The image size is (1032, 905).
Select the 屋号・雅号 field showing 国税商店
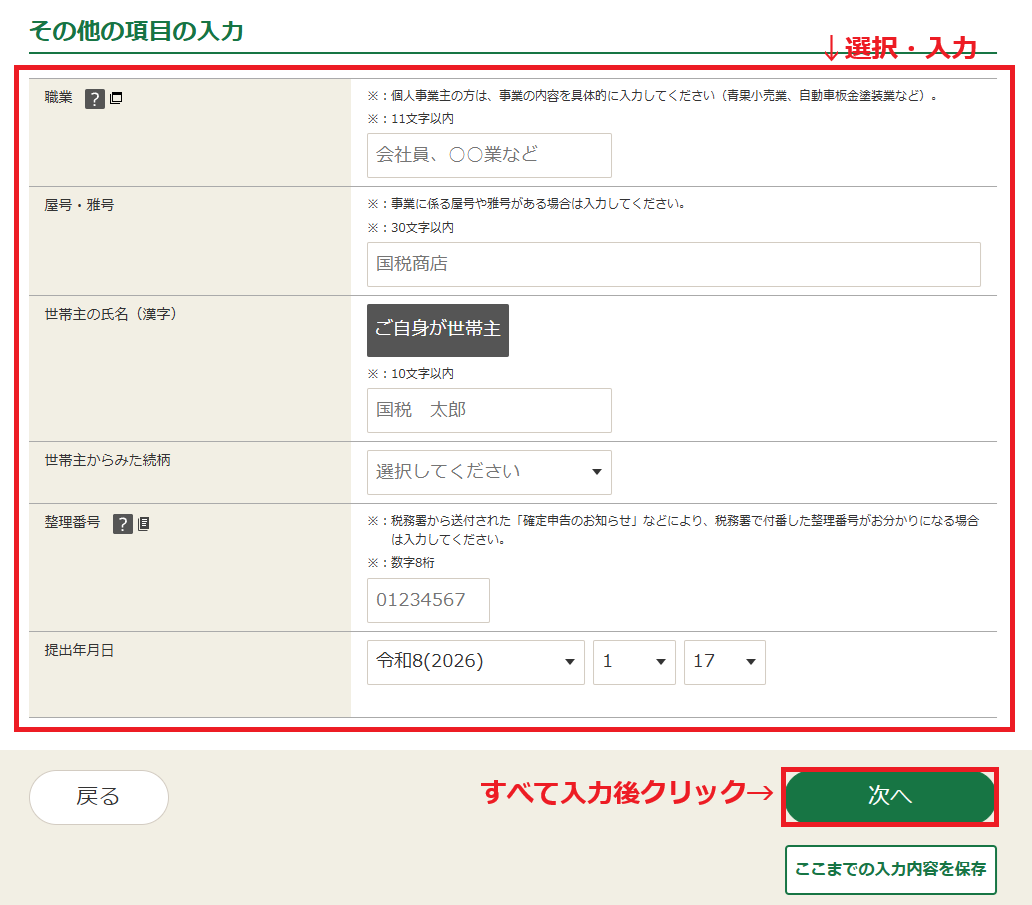point(673,264)
